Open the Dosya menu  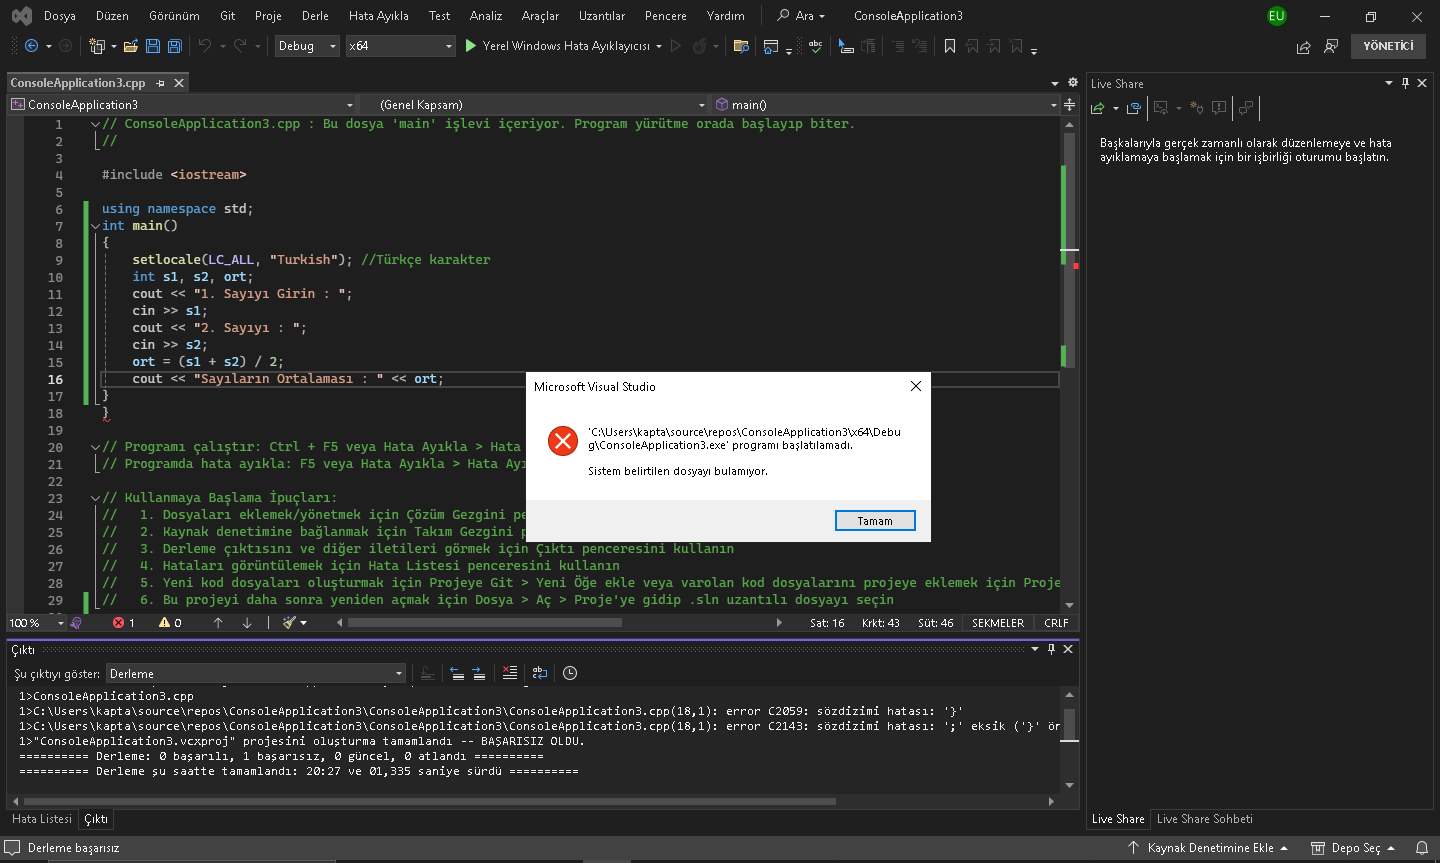click(60, 16)
